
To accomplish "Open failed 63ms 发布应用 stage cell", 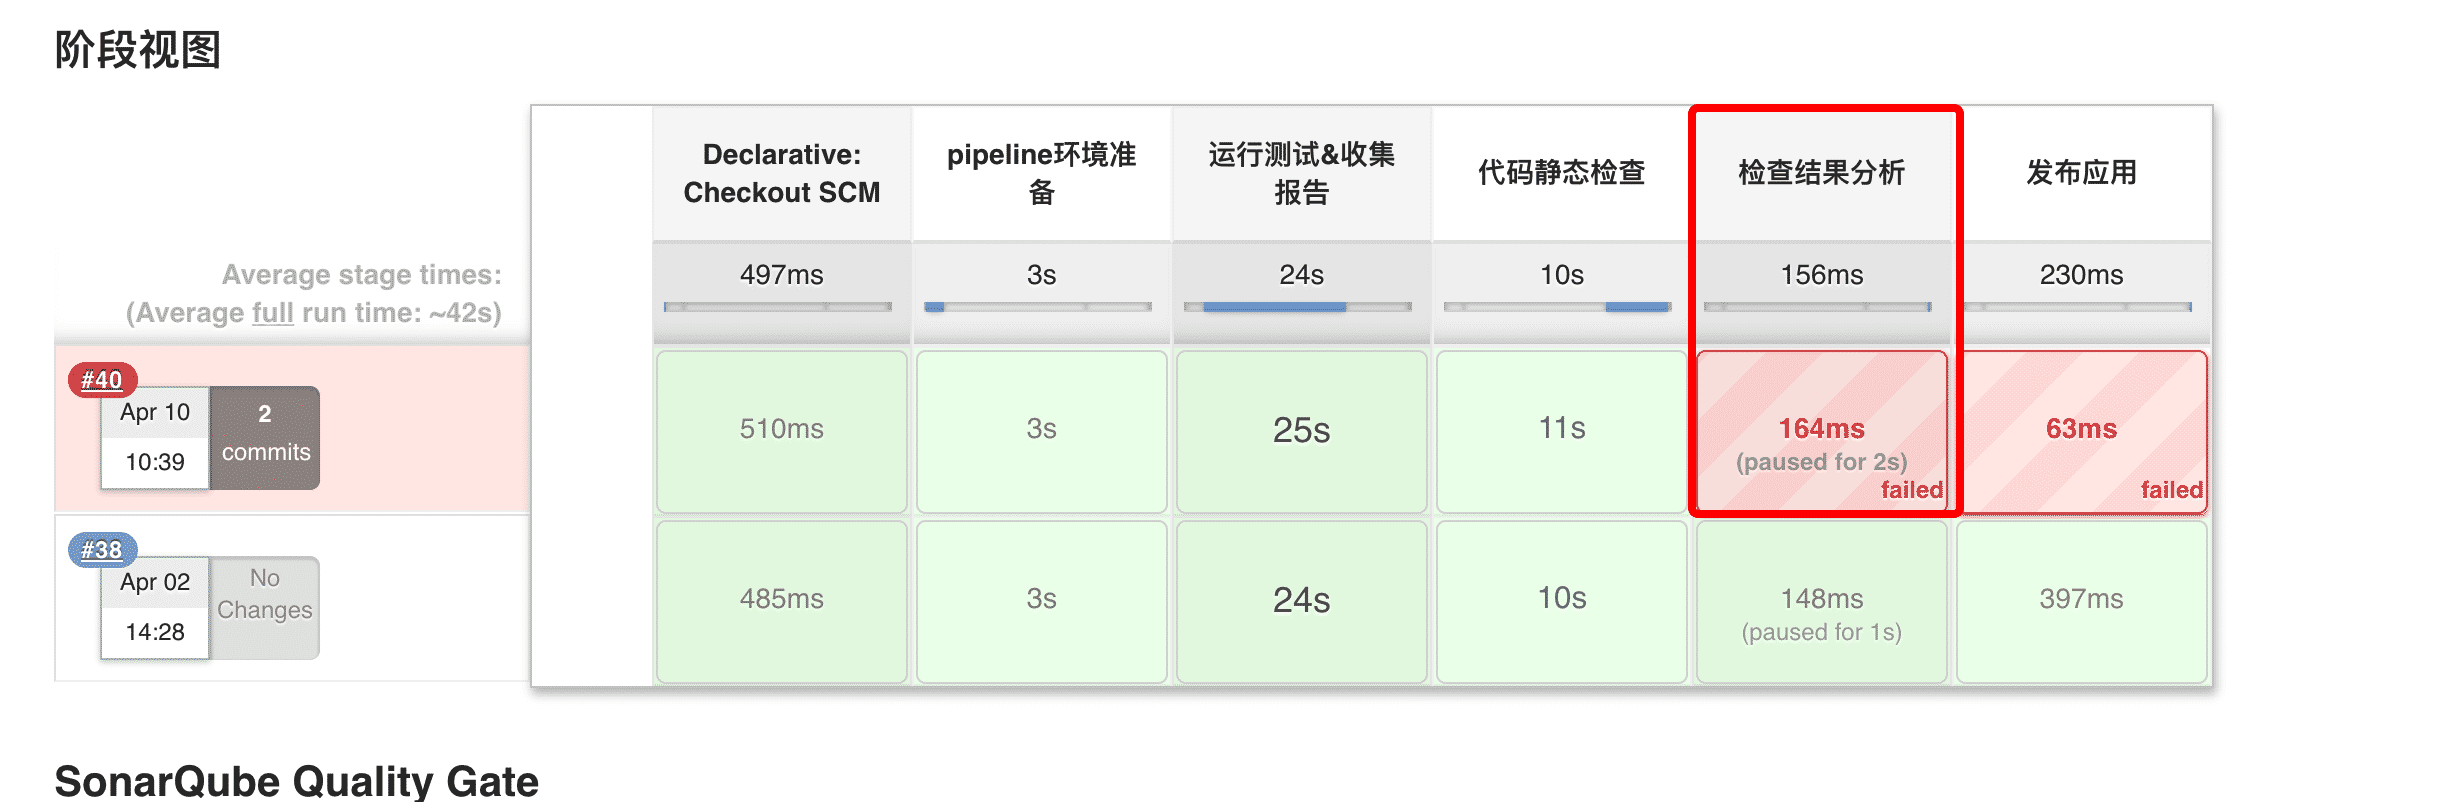I will point(2081,431).
